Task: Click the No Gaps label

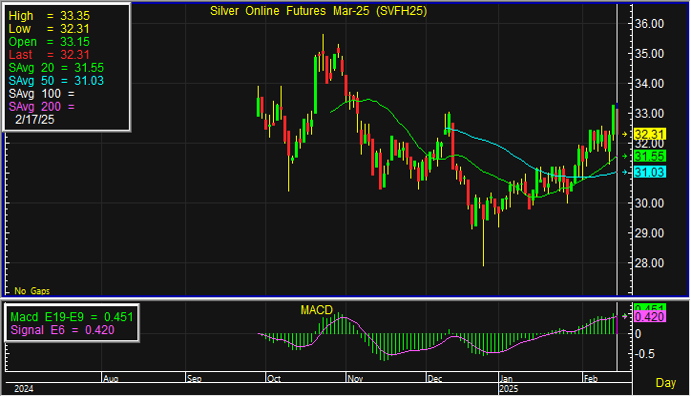Action: 32,291
